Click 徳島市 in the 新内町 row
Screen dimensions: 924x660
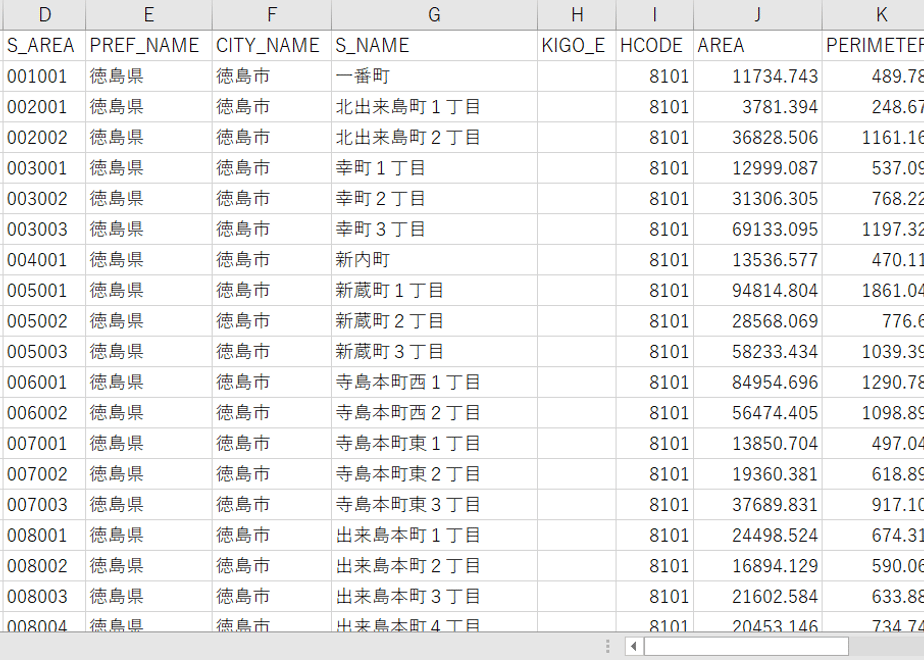(272, 260)
